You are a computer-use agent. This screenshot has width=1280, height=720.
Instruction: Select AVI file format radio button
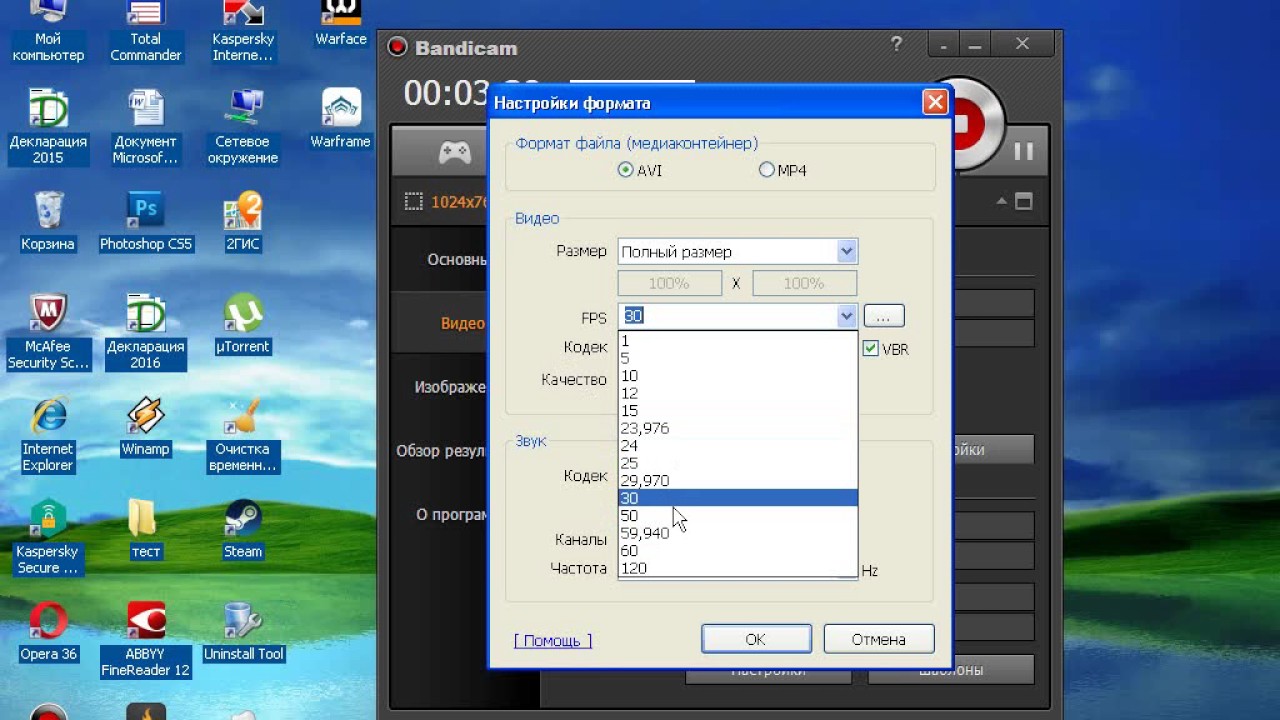626,170
